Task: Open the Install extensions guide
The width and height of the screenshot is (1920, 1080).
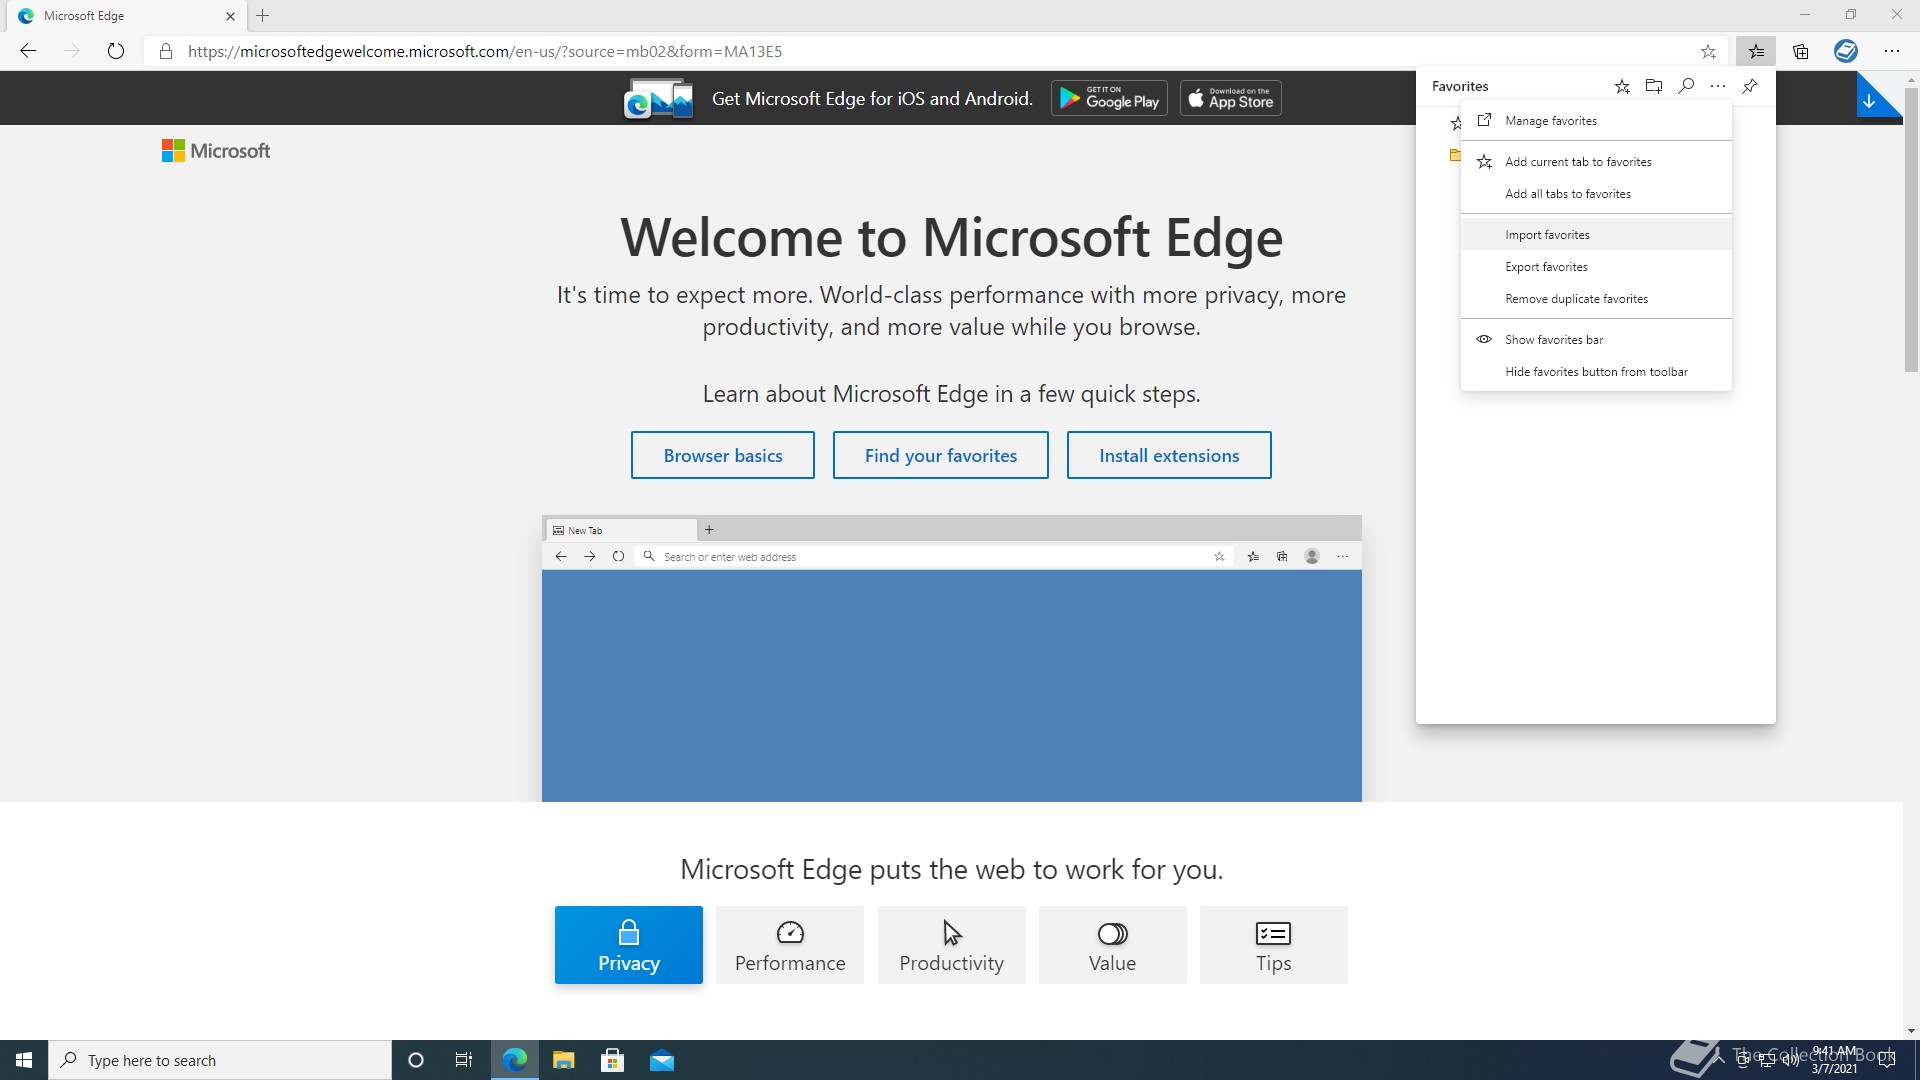Action: click(1169, 455)
